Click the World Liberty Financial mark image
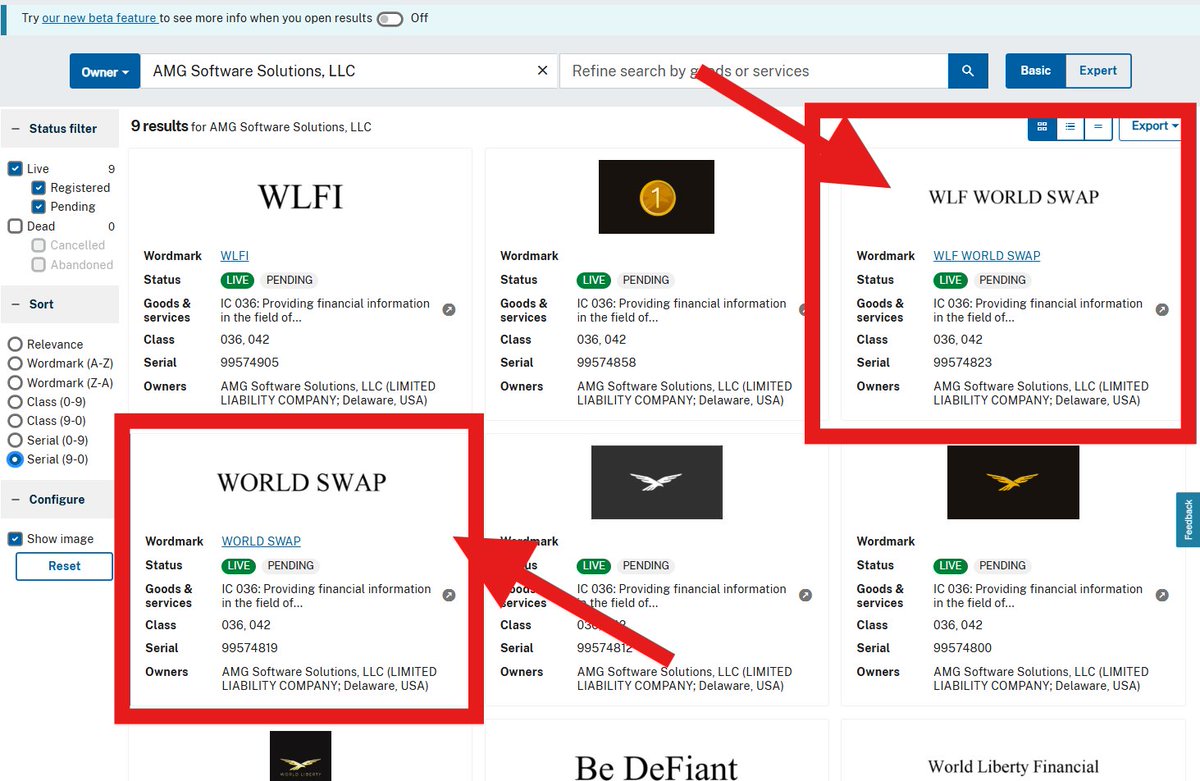Screen dimensions: 1200x781 pos(1013,767)
